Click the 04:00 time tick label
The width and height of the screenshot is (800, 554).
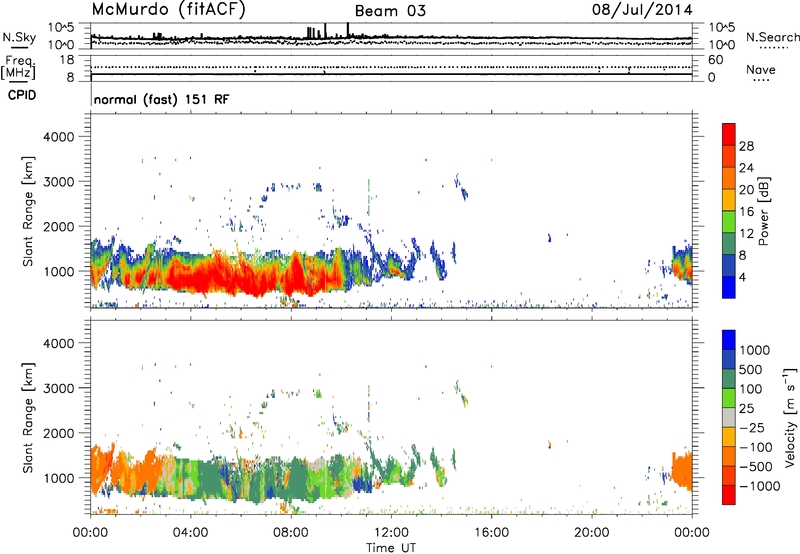pyautogui.click(x=190, y=533)
